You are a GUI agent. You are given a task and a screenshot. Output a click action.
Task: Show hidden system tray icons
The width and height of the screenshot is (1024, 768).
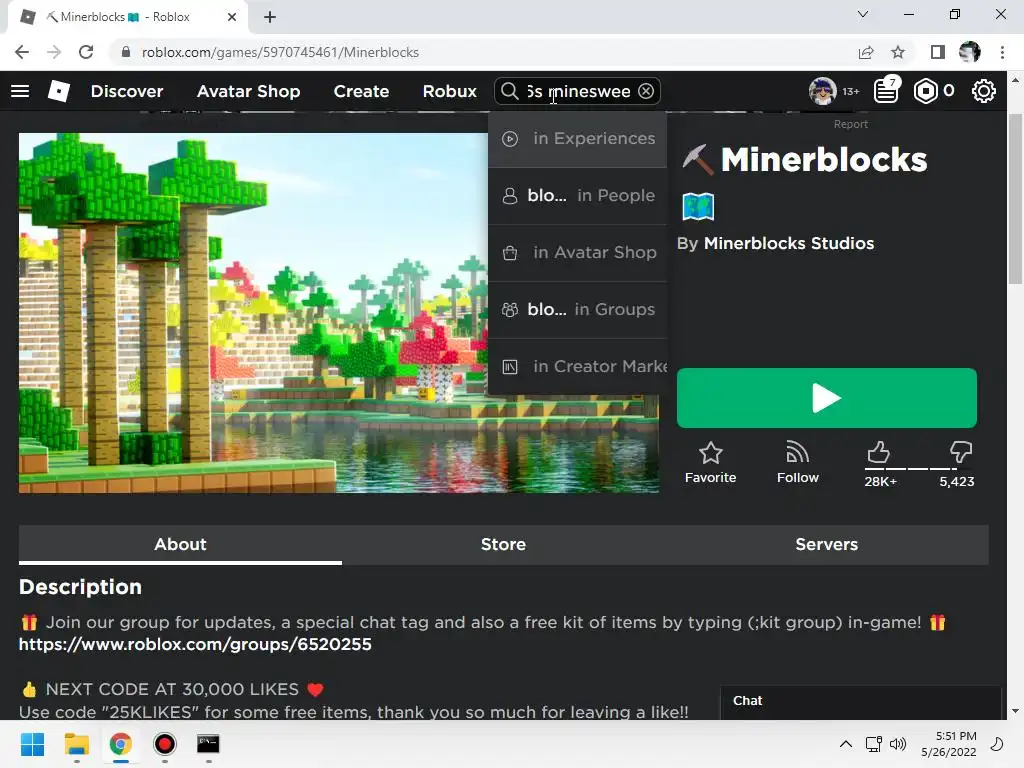point(846,744)
